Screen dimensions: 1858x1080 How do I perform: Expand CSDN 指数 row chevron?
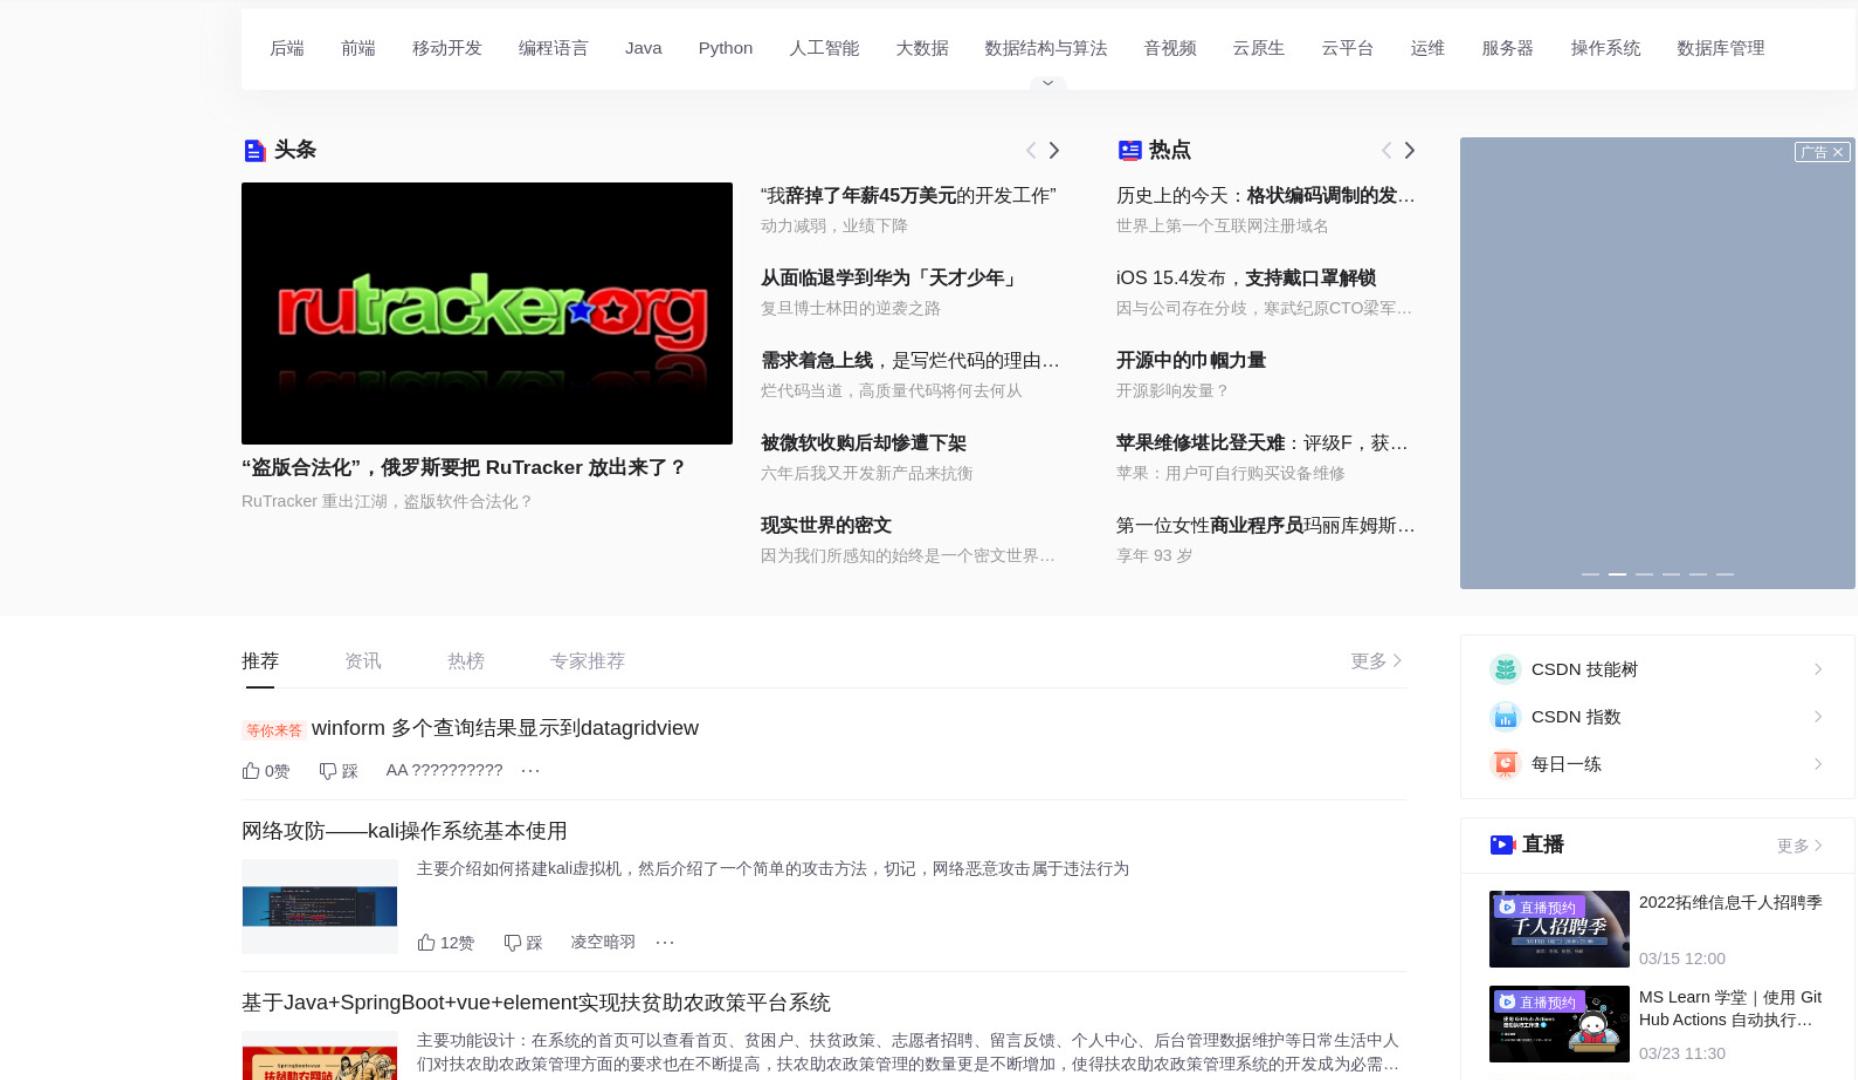pos(1818,716)
